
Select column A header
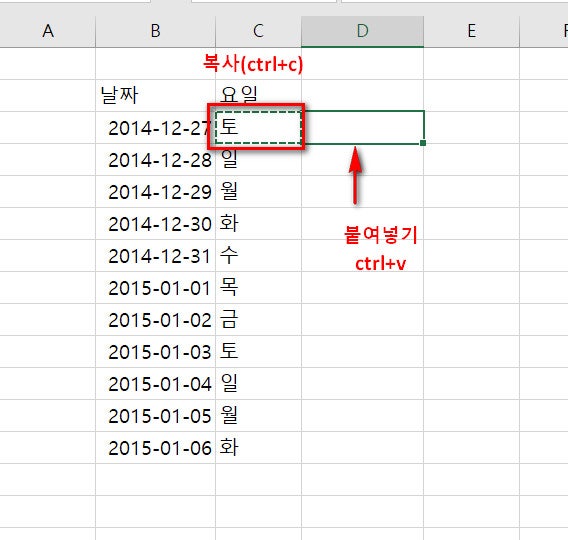click(x=47, y=31)
